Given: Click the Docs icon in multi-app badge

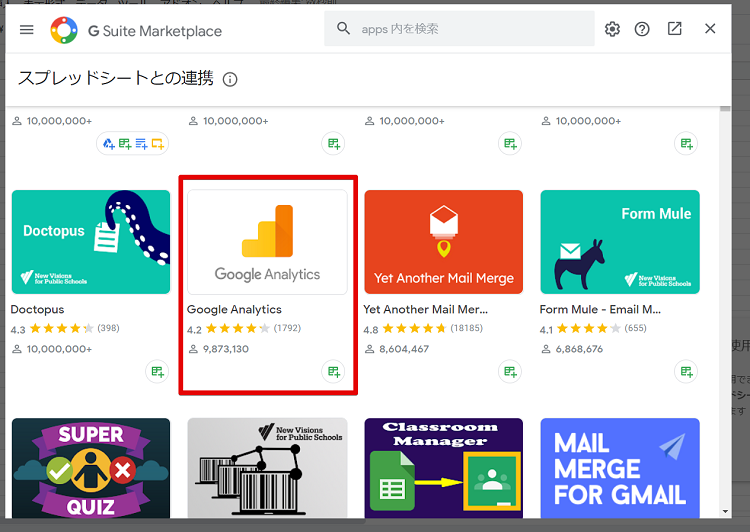Looking at the screenshot, I should pyautogui.click(x=141, y=144).
